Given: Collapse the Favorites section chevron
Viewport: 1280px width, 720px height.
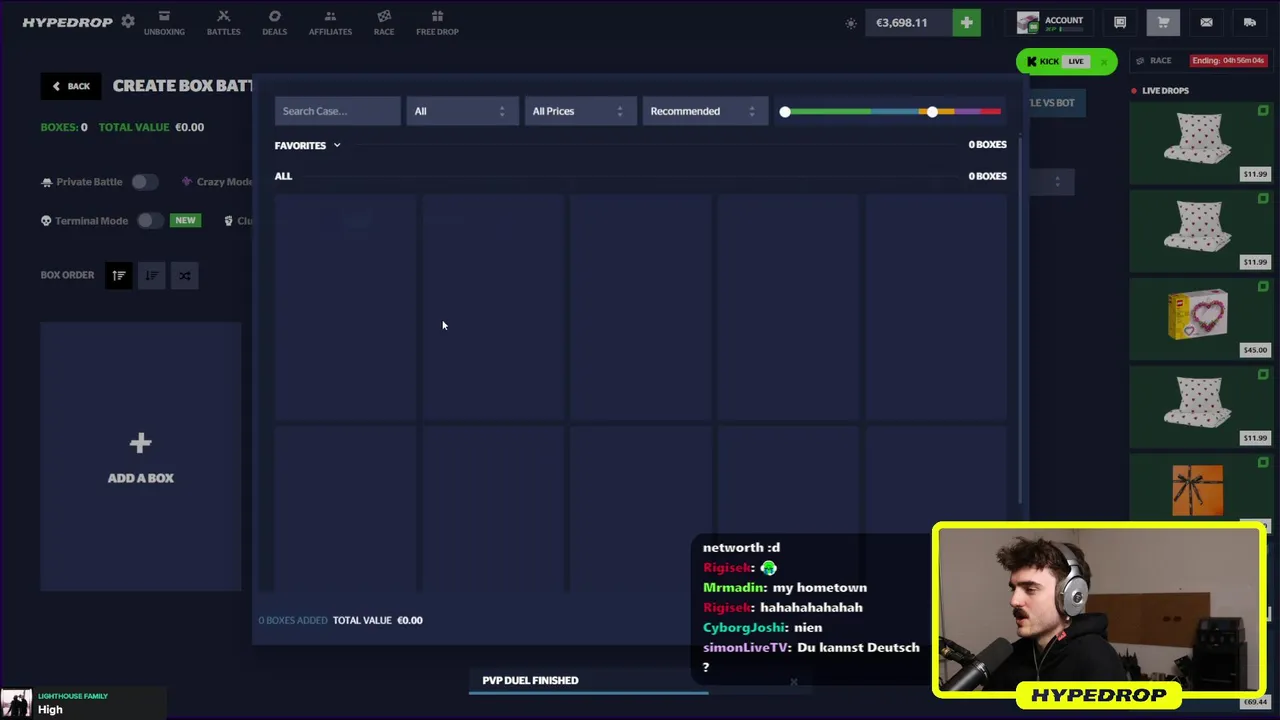Looking at the screenshot, I should 337,146.
